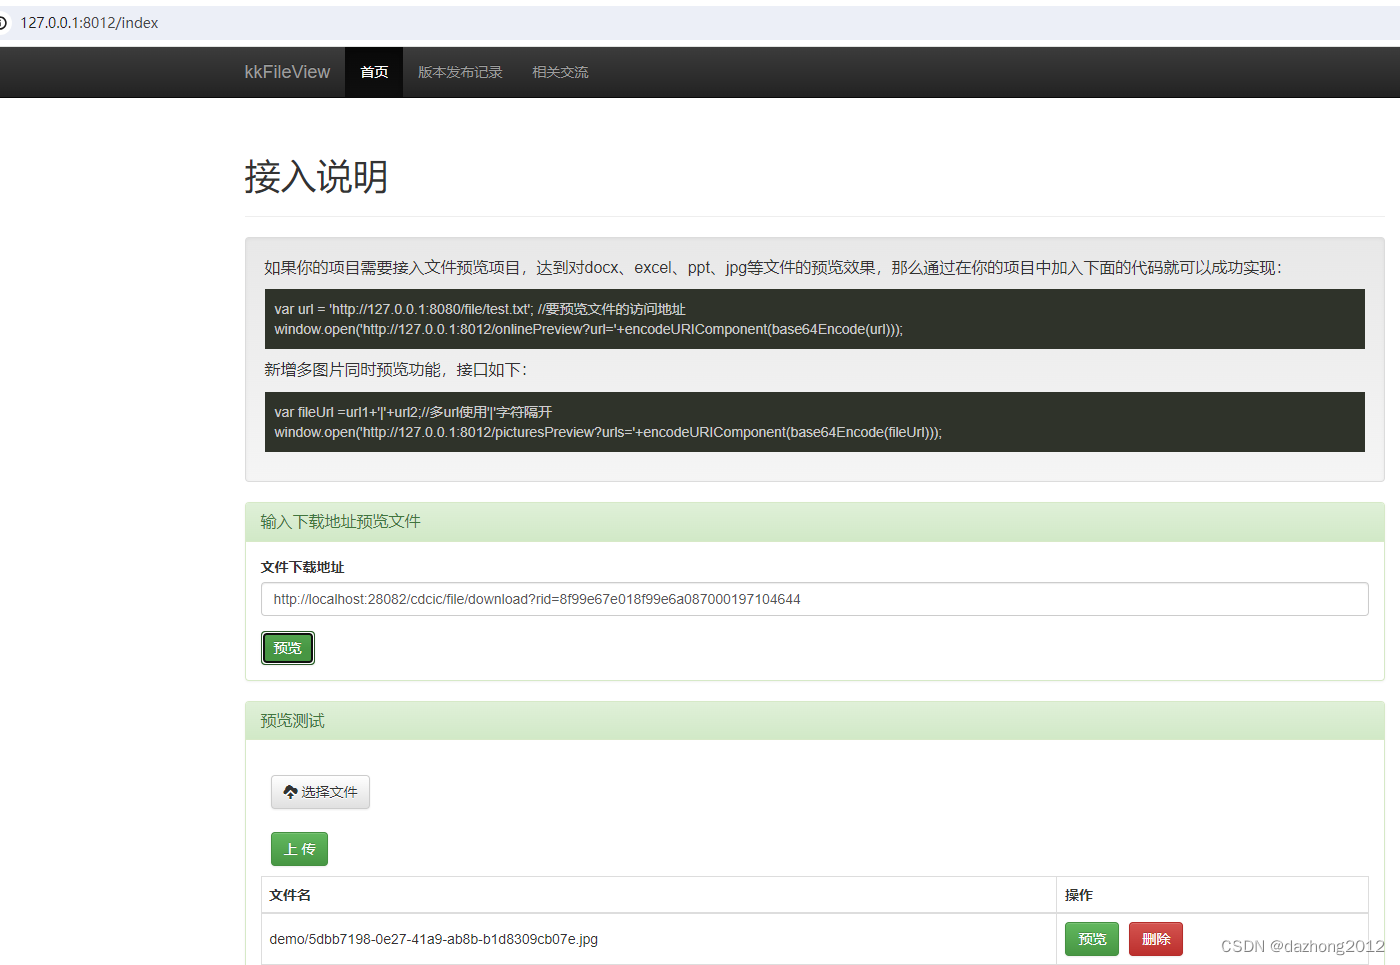Click the first code example block
The width and height of the screenshot is (1400, 965).
point(815,319)
